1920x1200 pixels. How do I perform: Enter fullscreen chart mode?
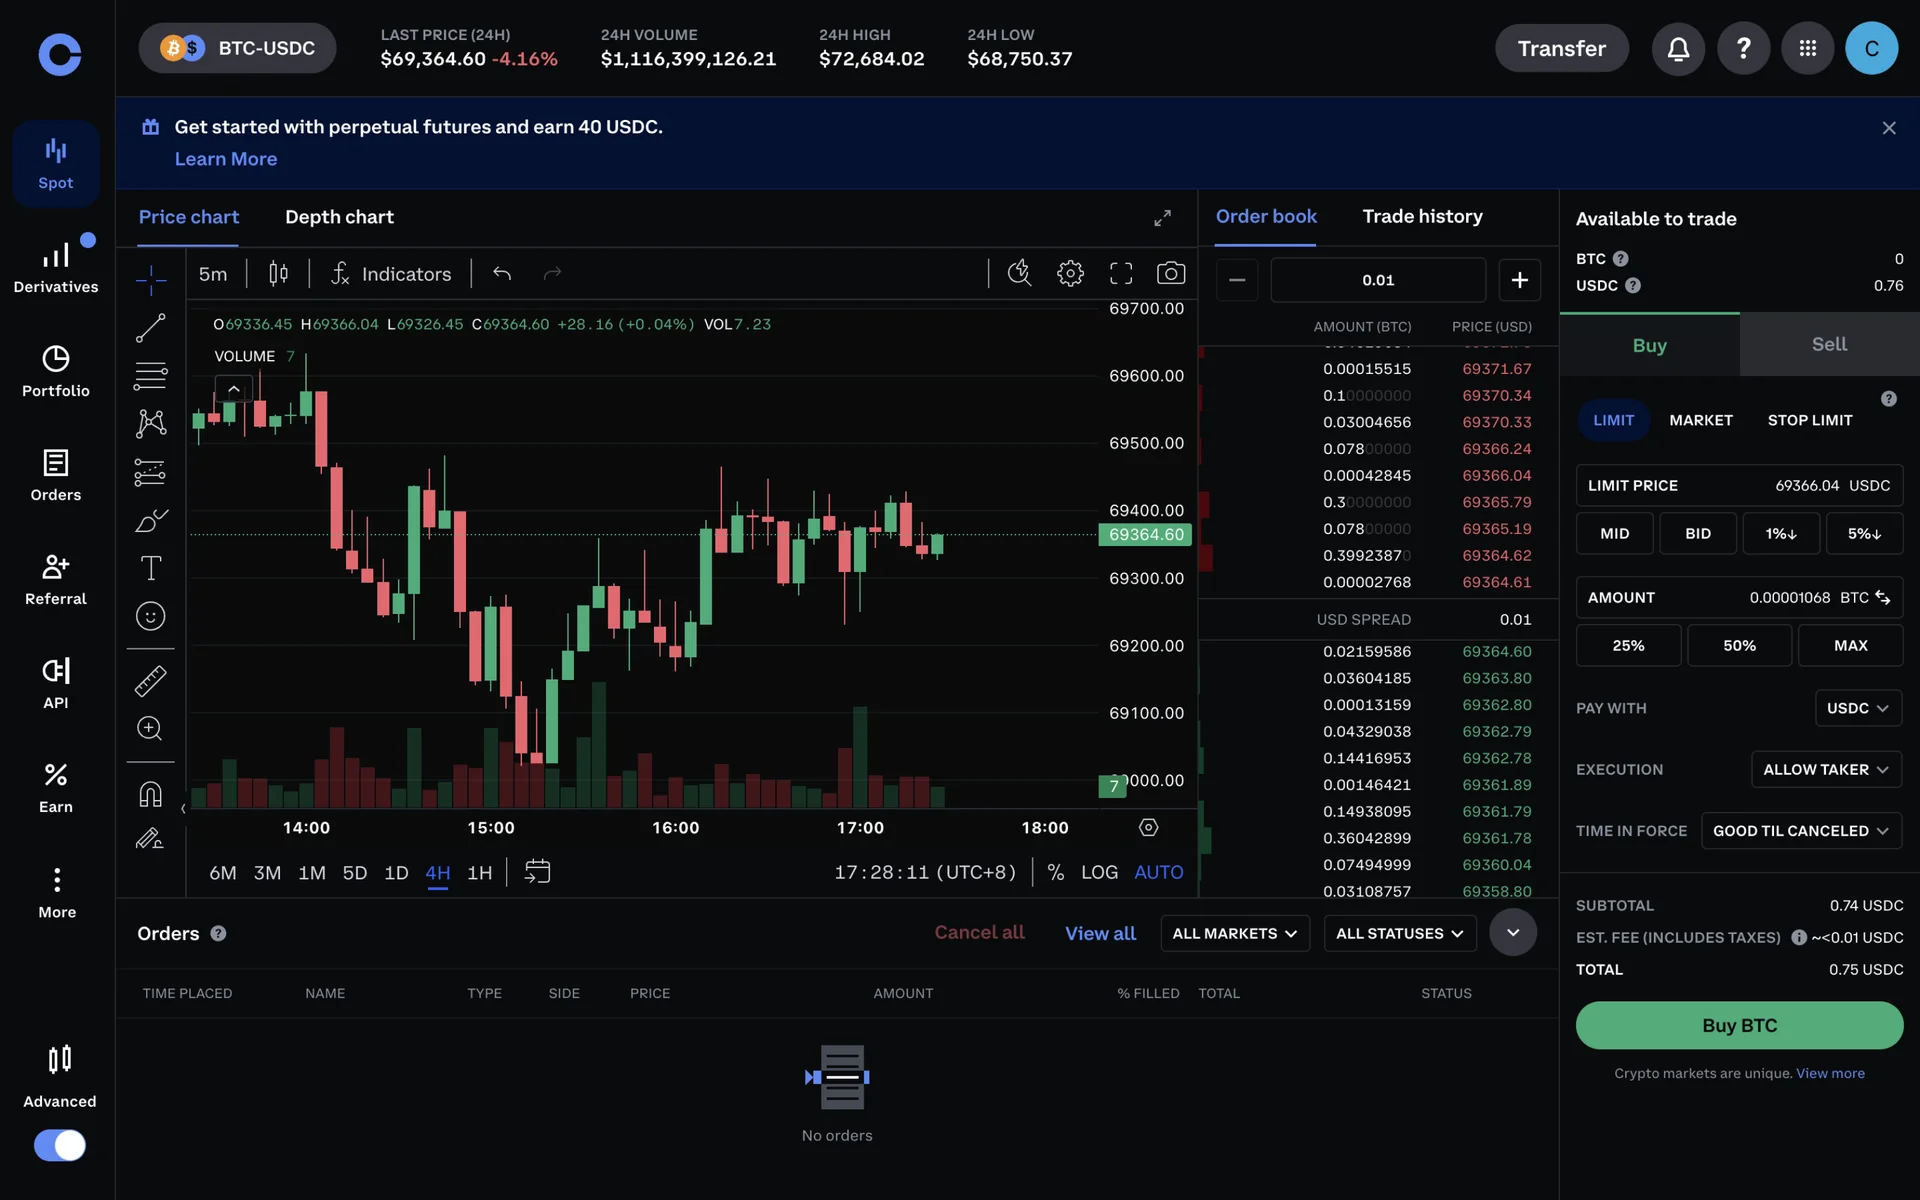click(x=1121, y=273)
